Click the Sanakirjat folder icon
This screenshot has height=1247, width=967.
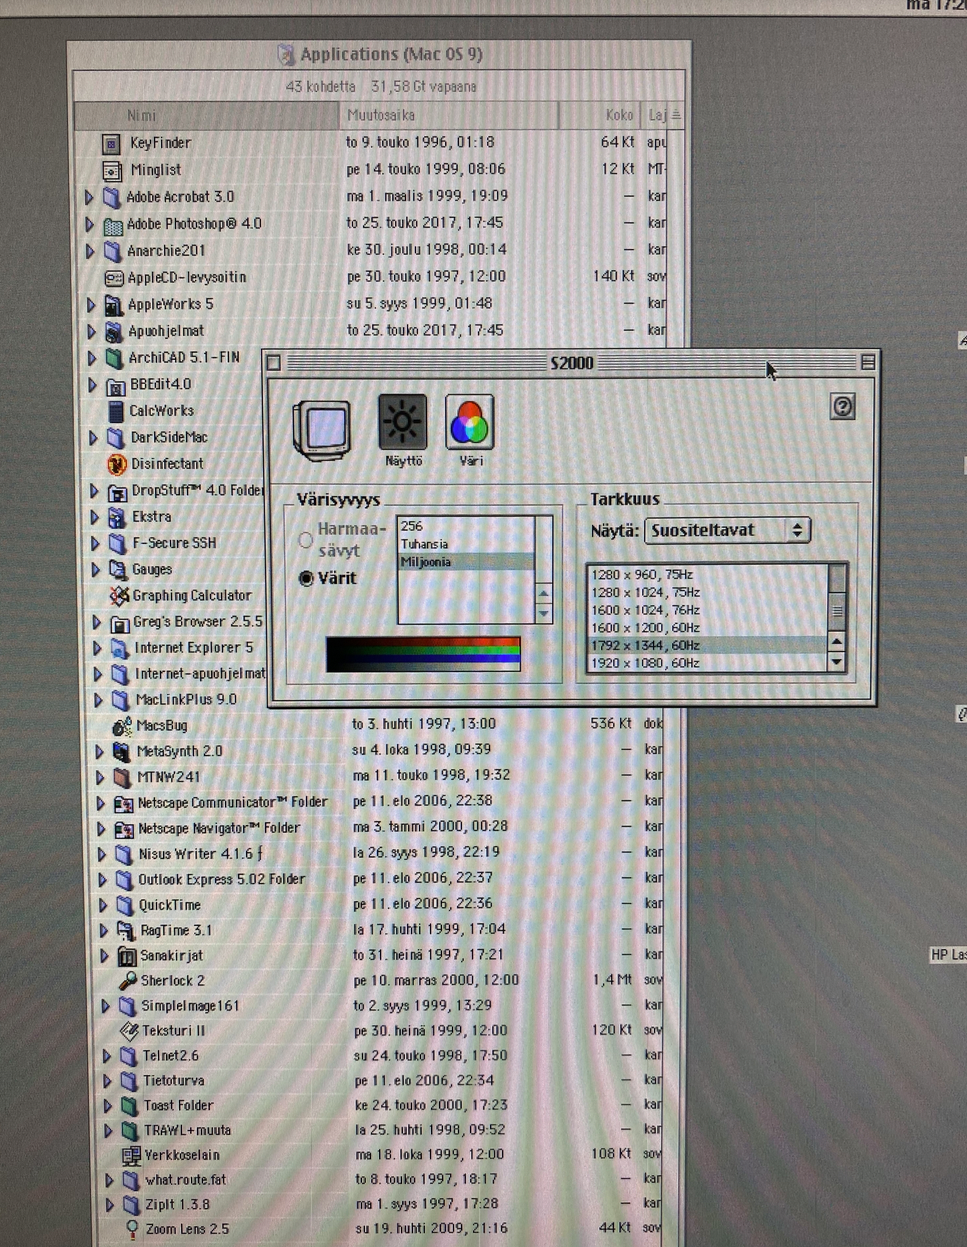127,956
